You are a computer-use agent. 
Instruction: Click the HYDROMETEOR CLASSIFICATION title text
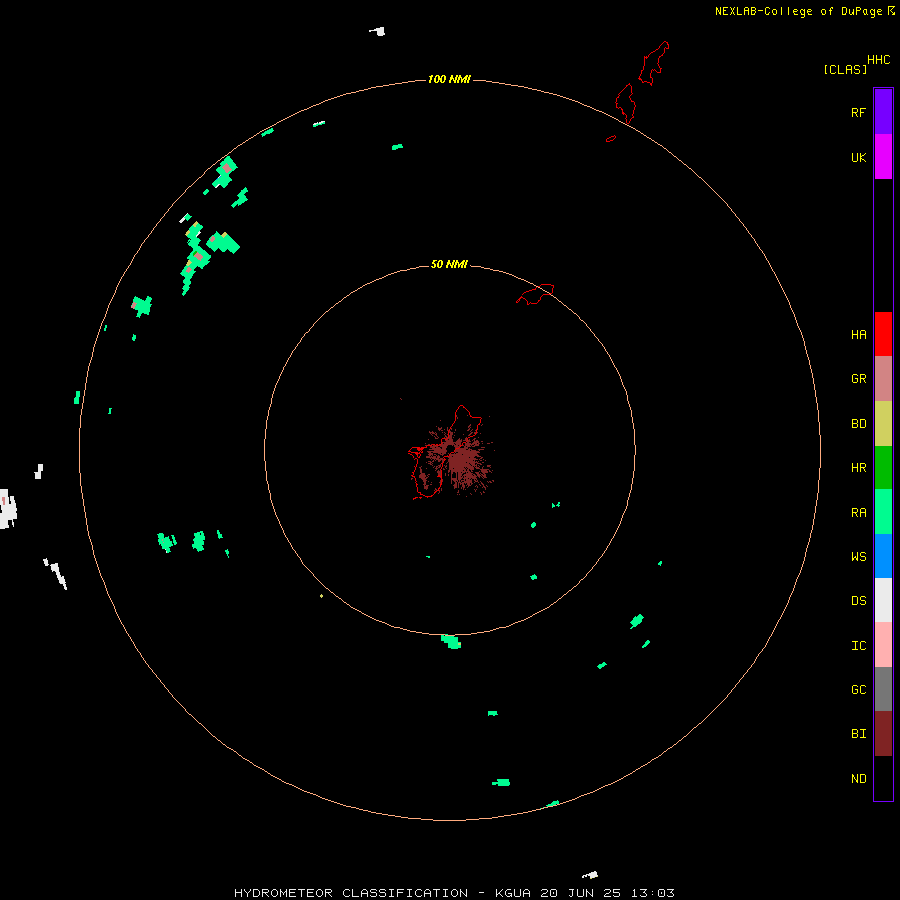click(351, 893)
